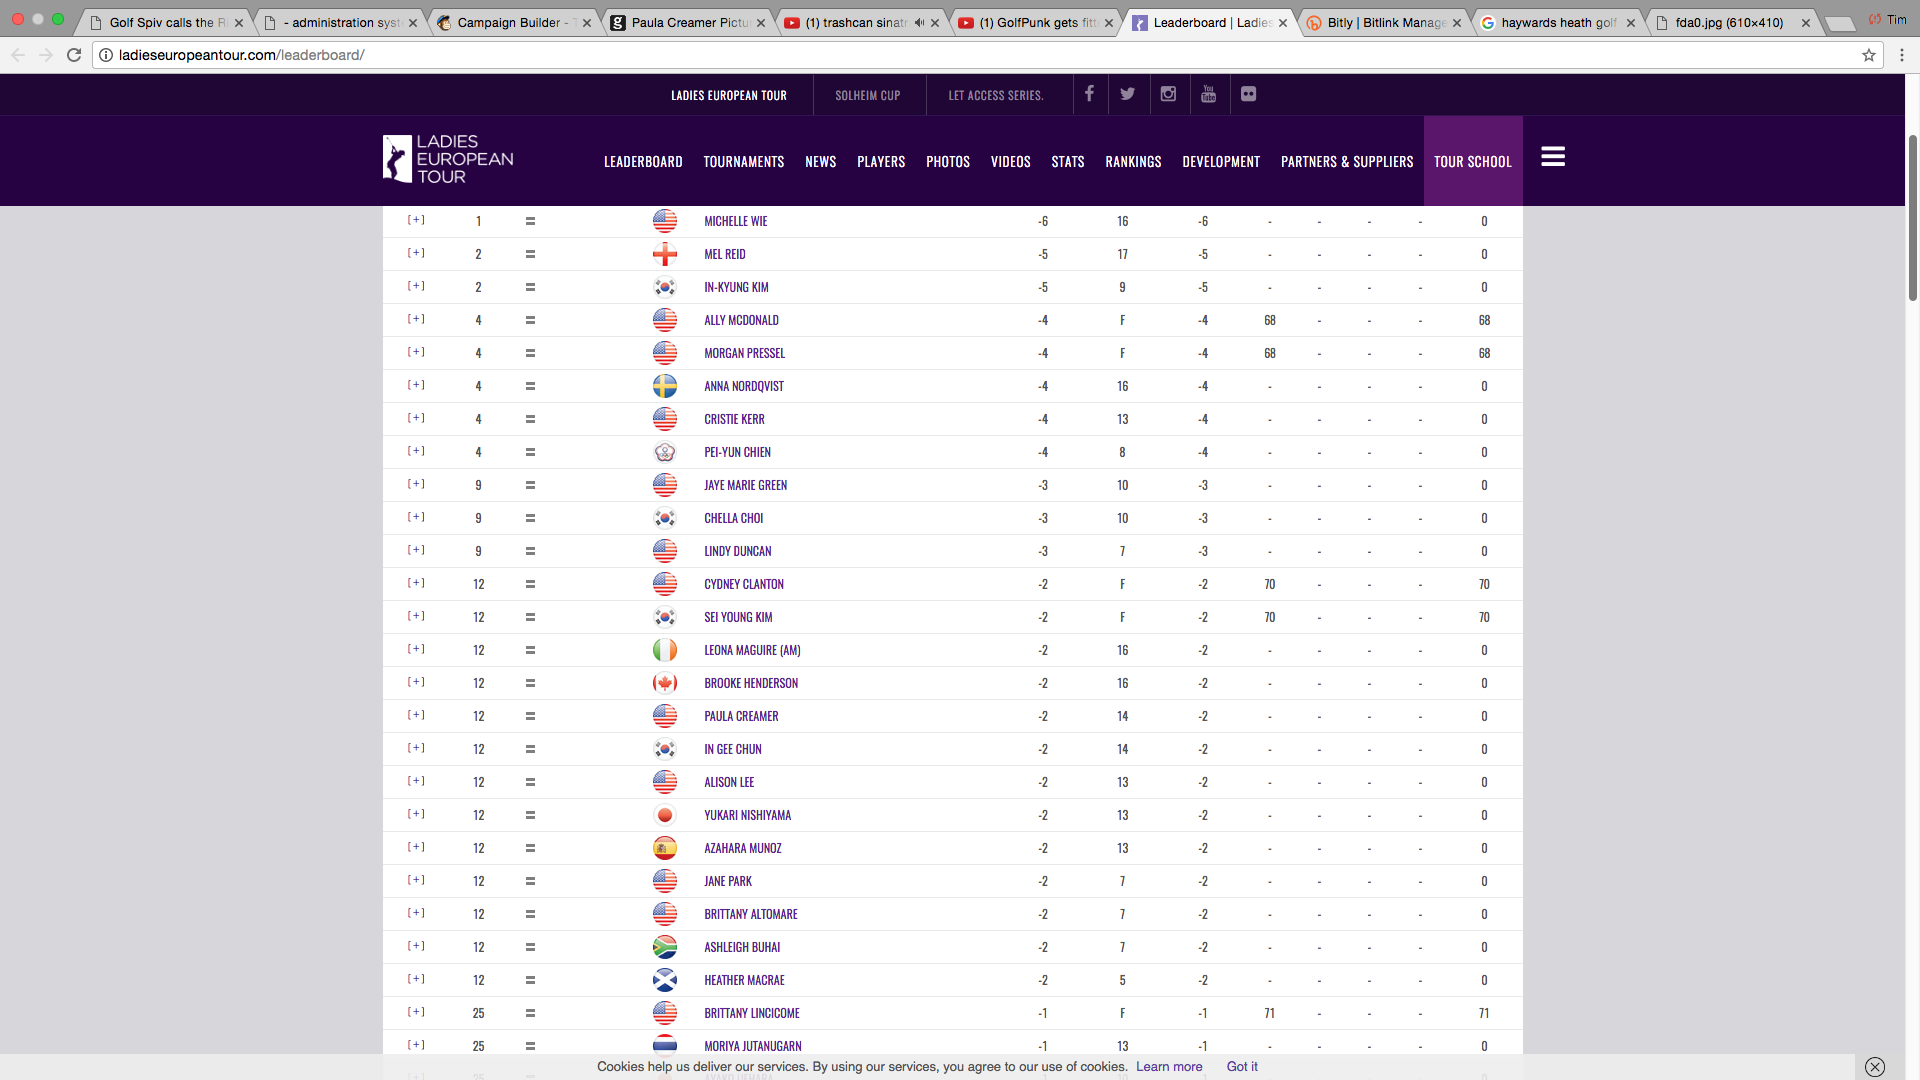Reload the page with the refresh icon
Image resolution: width=1920 pixels, height=1080 pixels.
74,55
